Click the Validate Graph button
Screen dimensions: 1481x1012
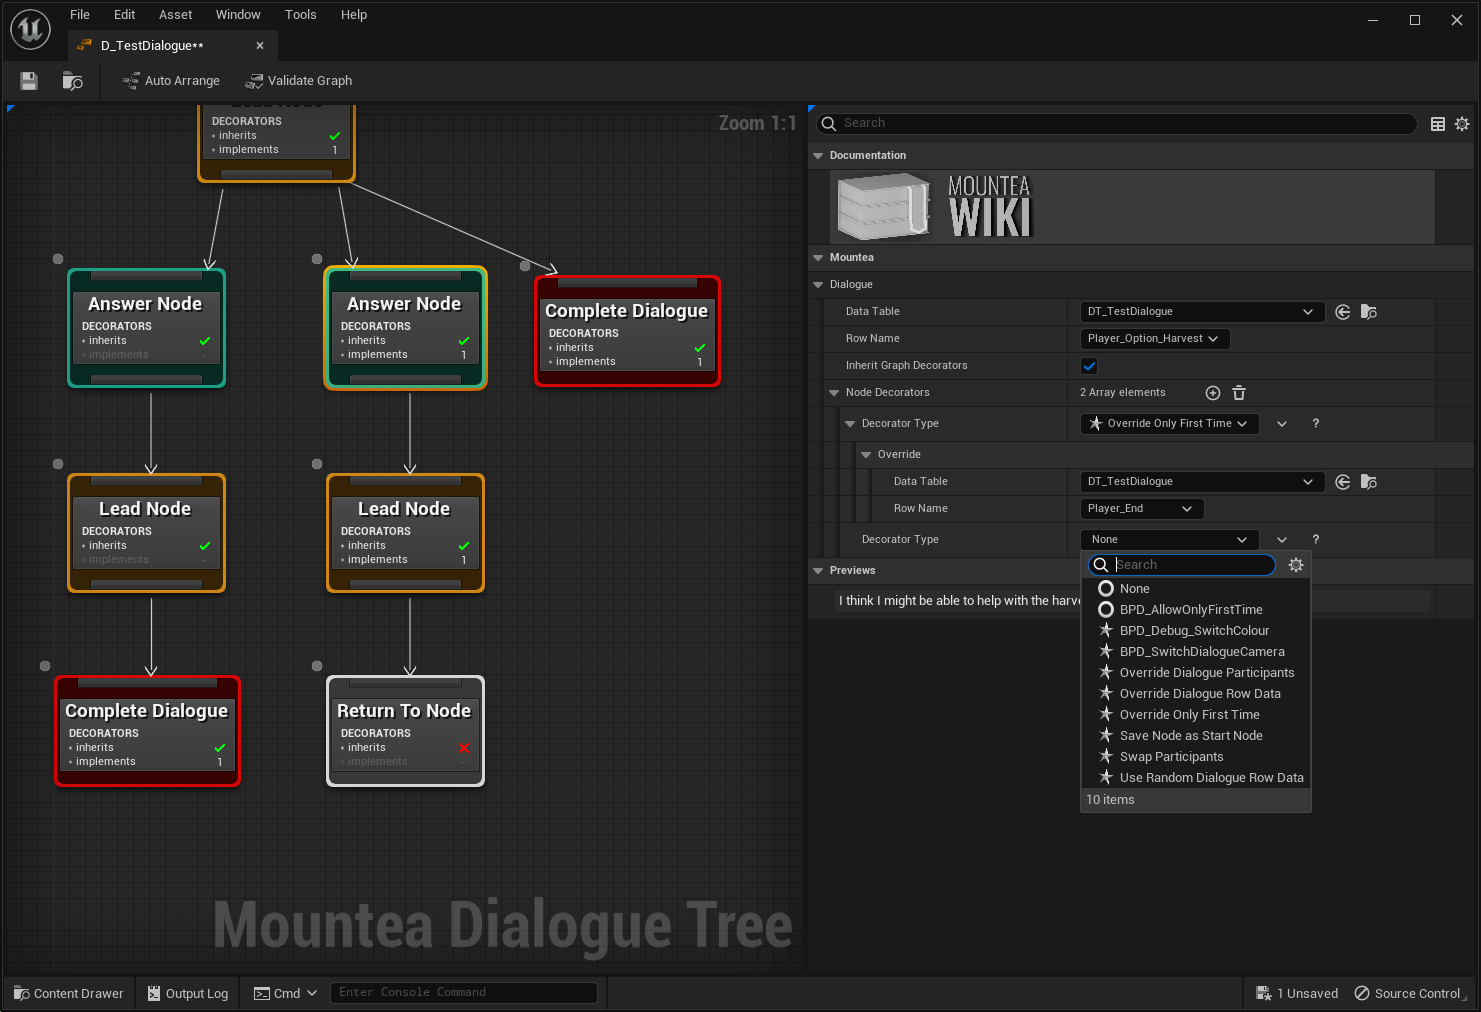(x=299, y=81)
